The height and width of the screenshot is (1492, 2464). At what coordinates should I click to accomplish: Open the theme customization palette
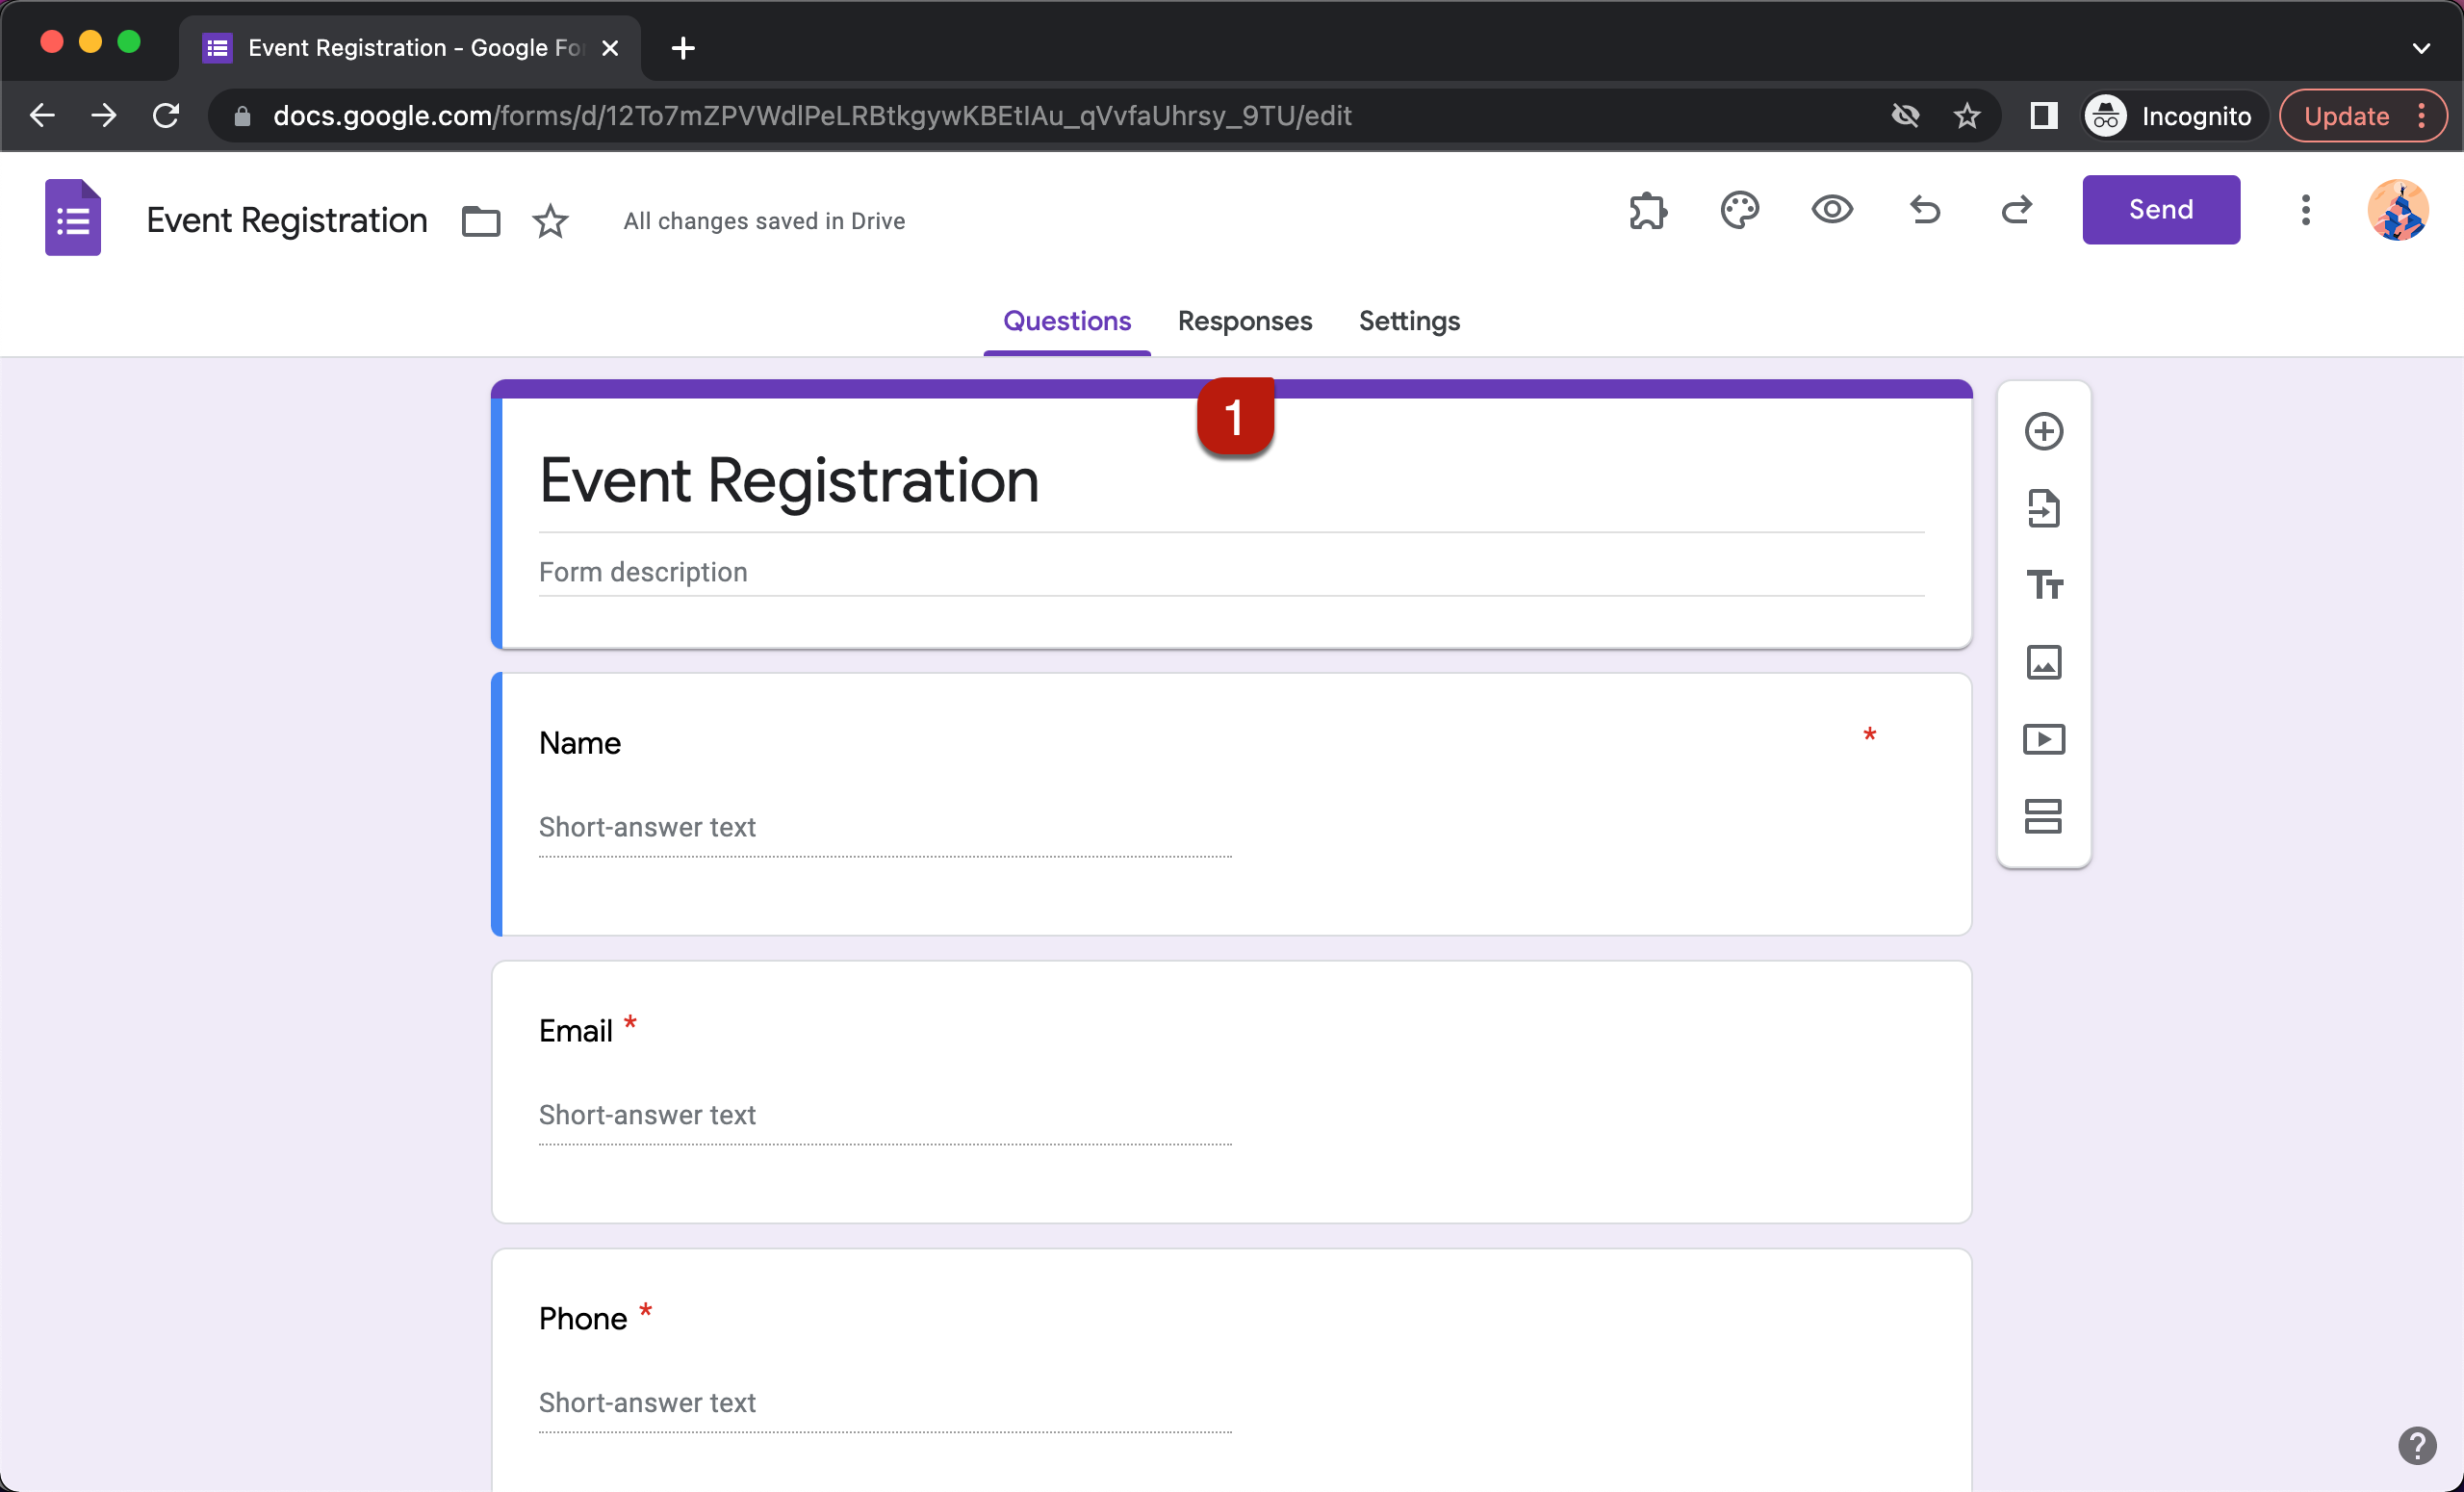click(1740, 210)
